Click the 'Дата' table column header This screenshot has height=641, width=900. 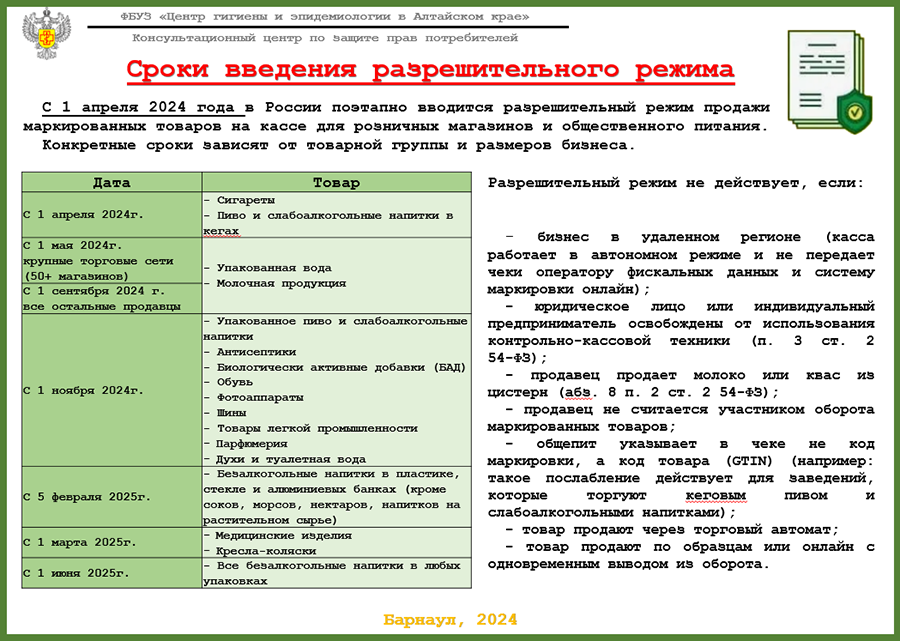coord(111,183)
